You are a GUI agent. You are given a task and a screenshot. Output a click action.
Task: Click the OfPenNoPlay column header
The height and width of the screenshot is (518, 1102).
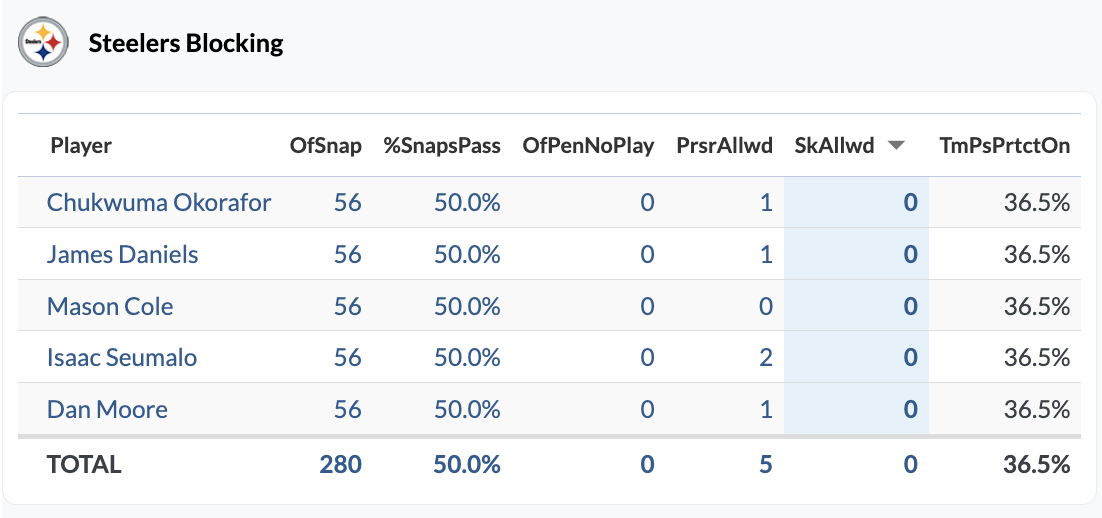click(588, 146)
